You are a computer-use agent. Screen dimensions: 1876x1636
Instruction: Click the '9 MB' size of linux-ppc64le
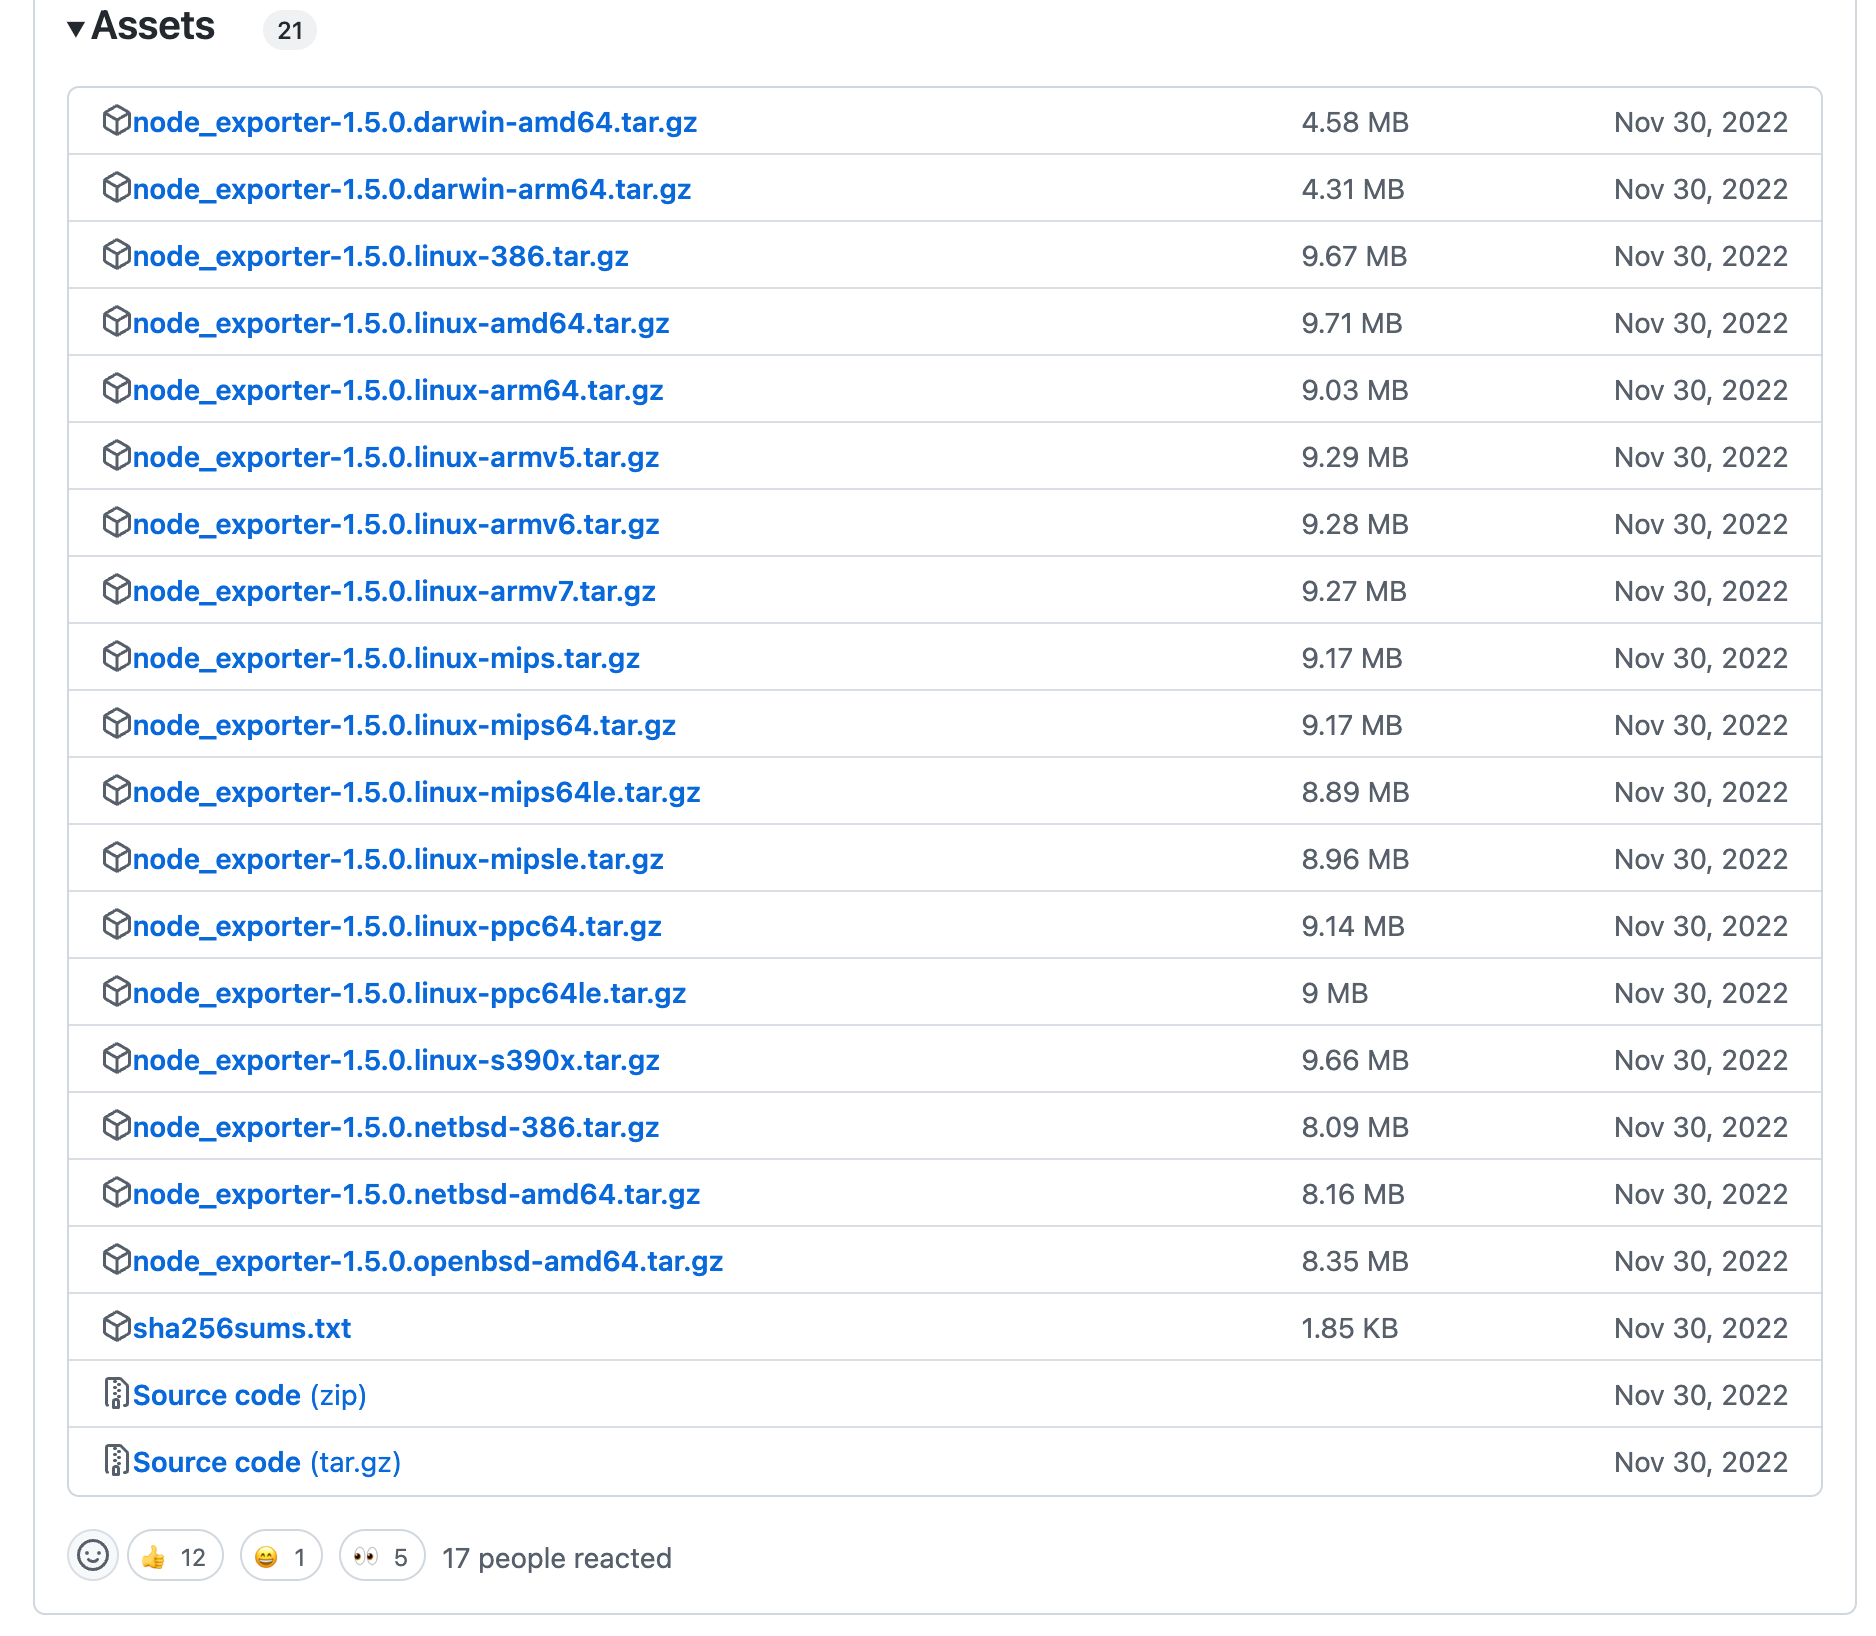1335,993
